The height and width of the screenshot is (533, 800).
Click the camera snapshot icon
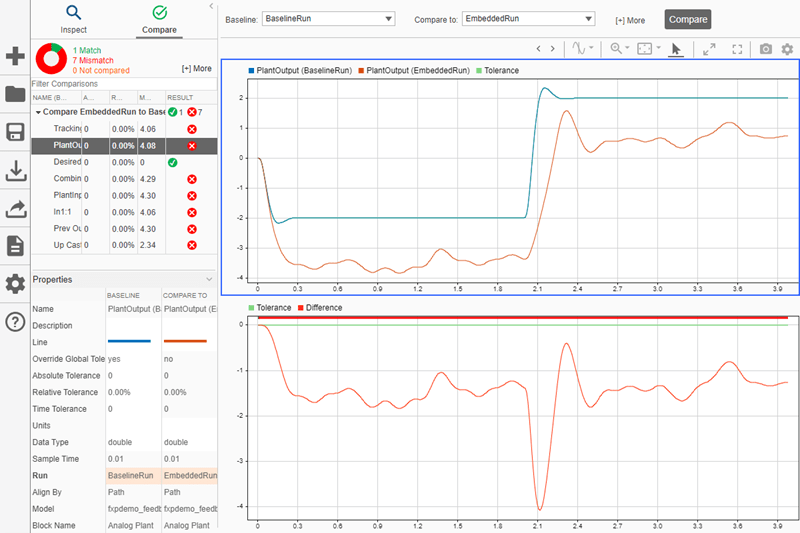(765, 49)
